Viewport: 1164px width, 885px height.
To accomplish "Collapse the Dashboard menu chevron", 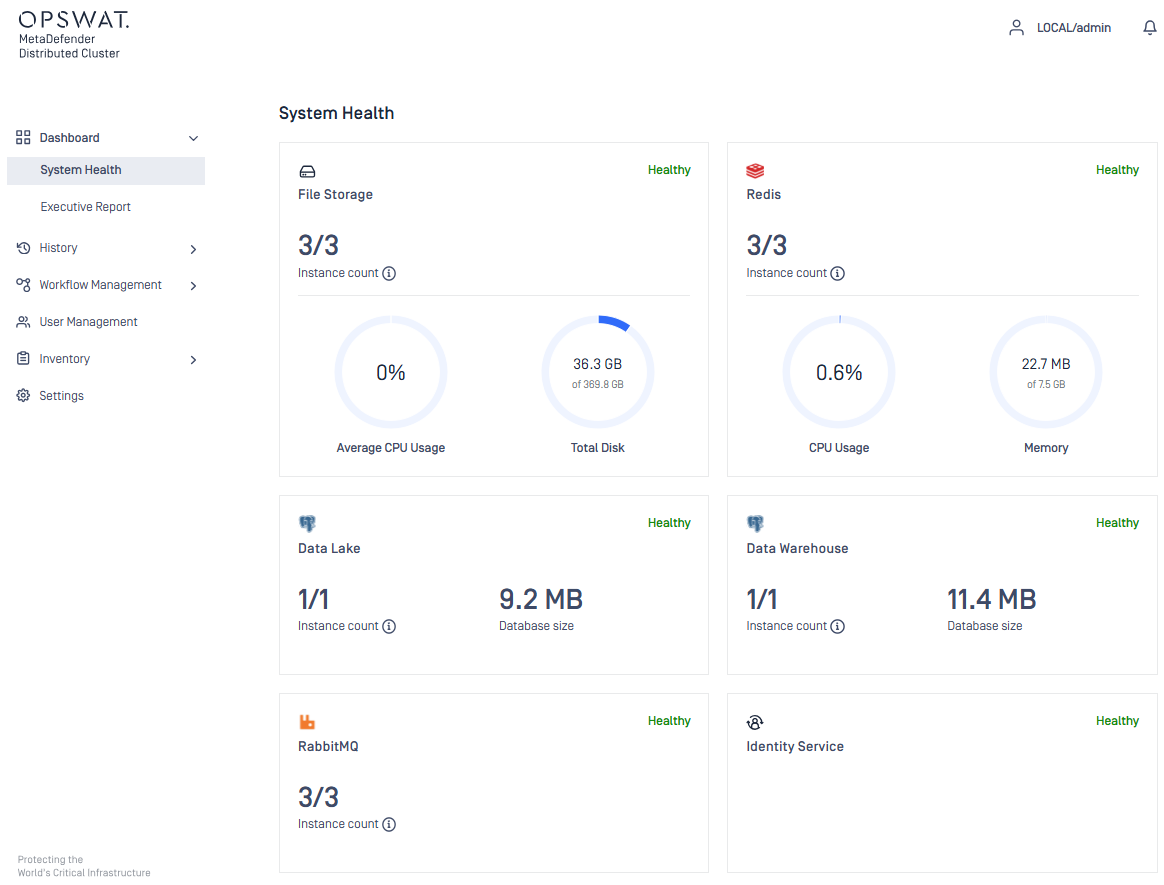I will coord(194,138).
